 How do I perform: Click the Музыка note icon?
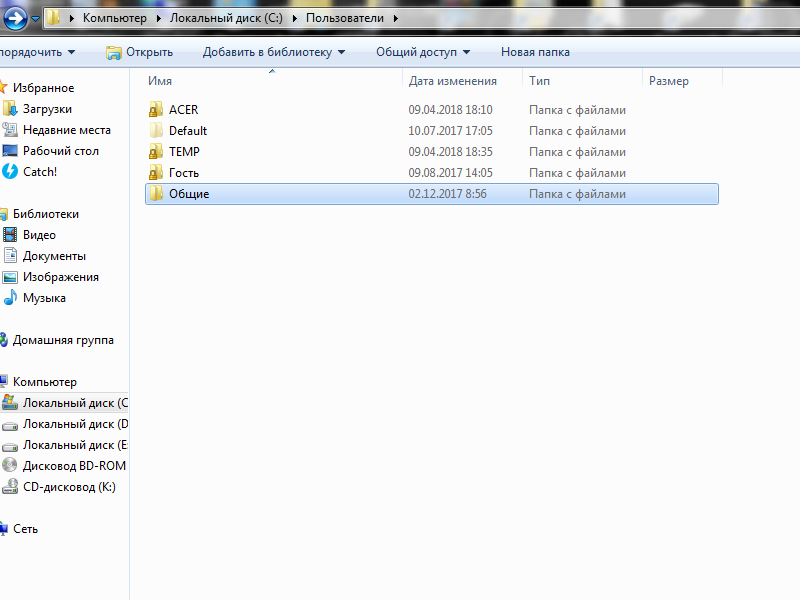(10, 297)
